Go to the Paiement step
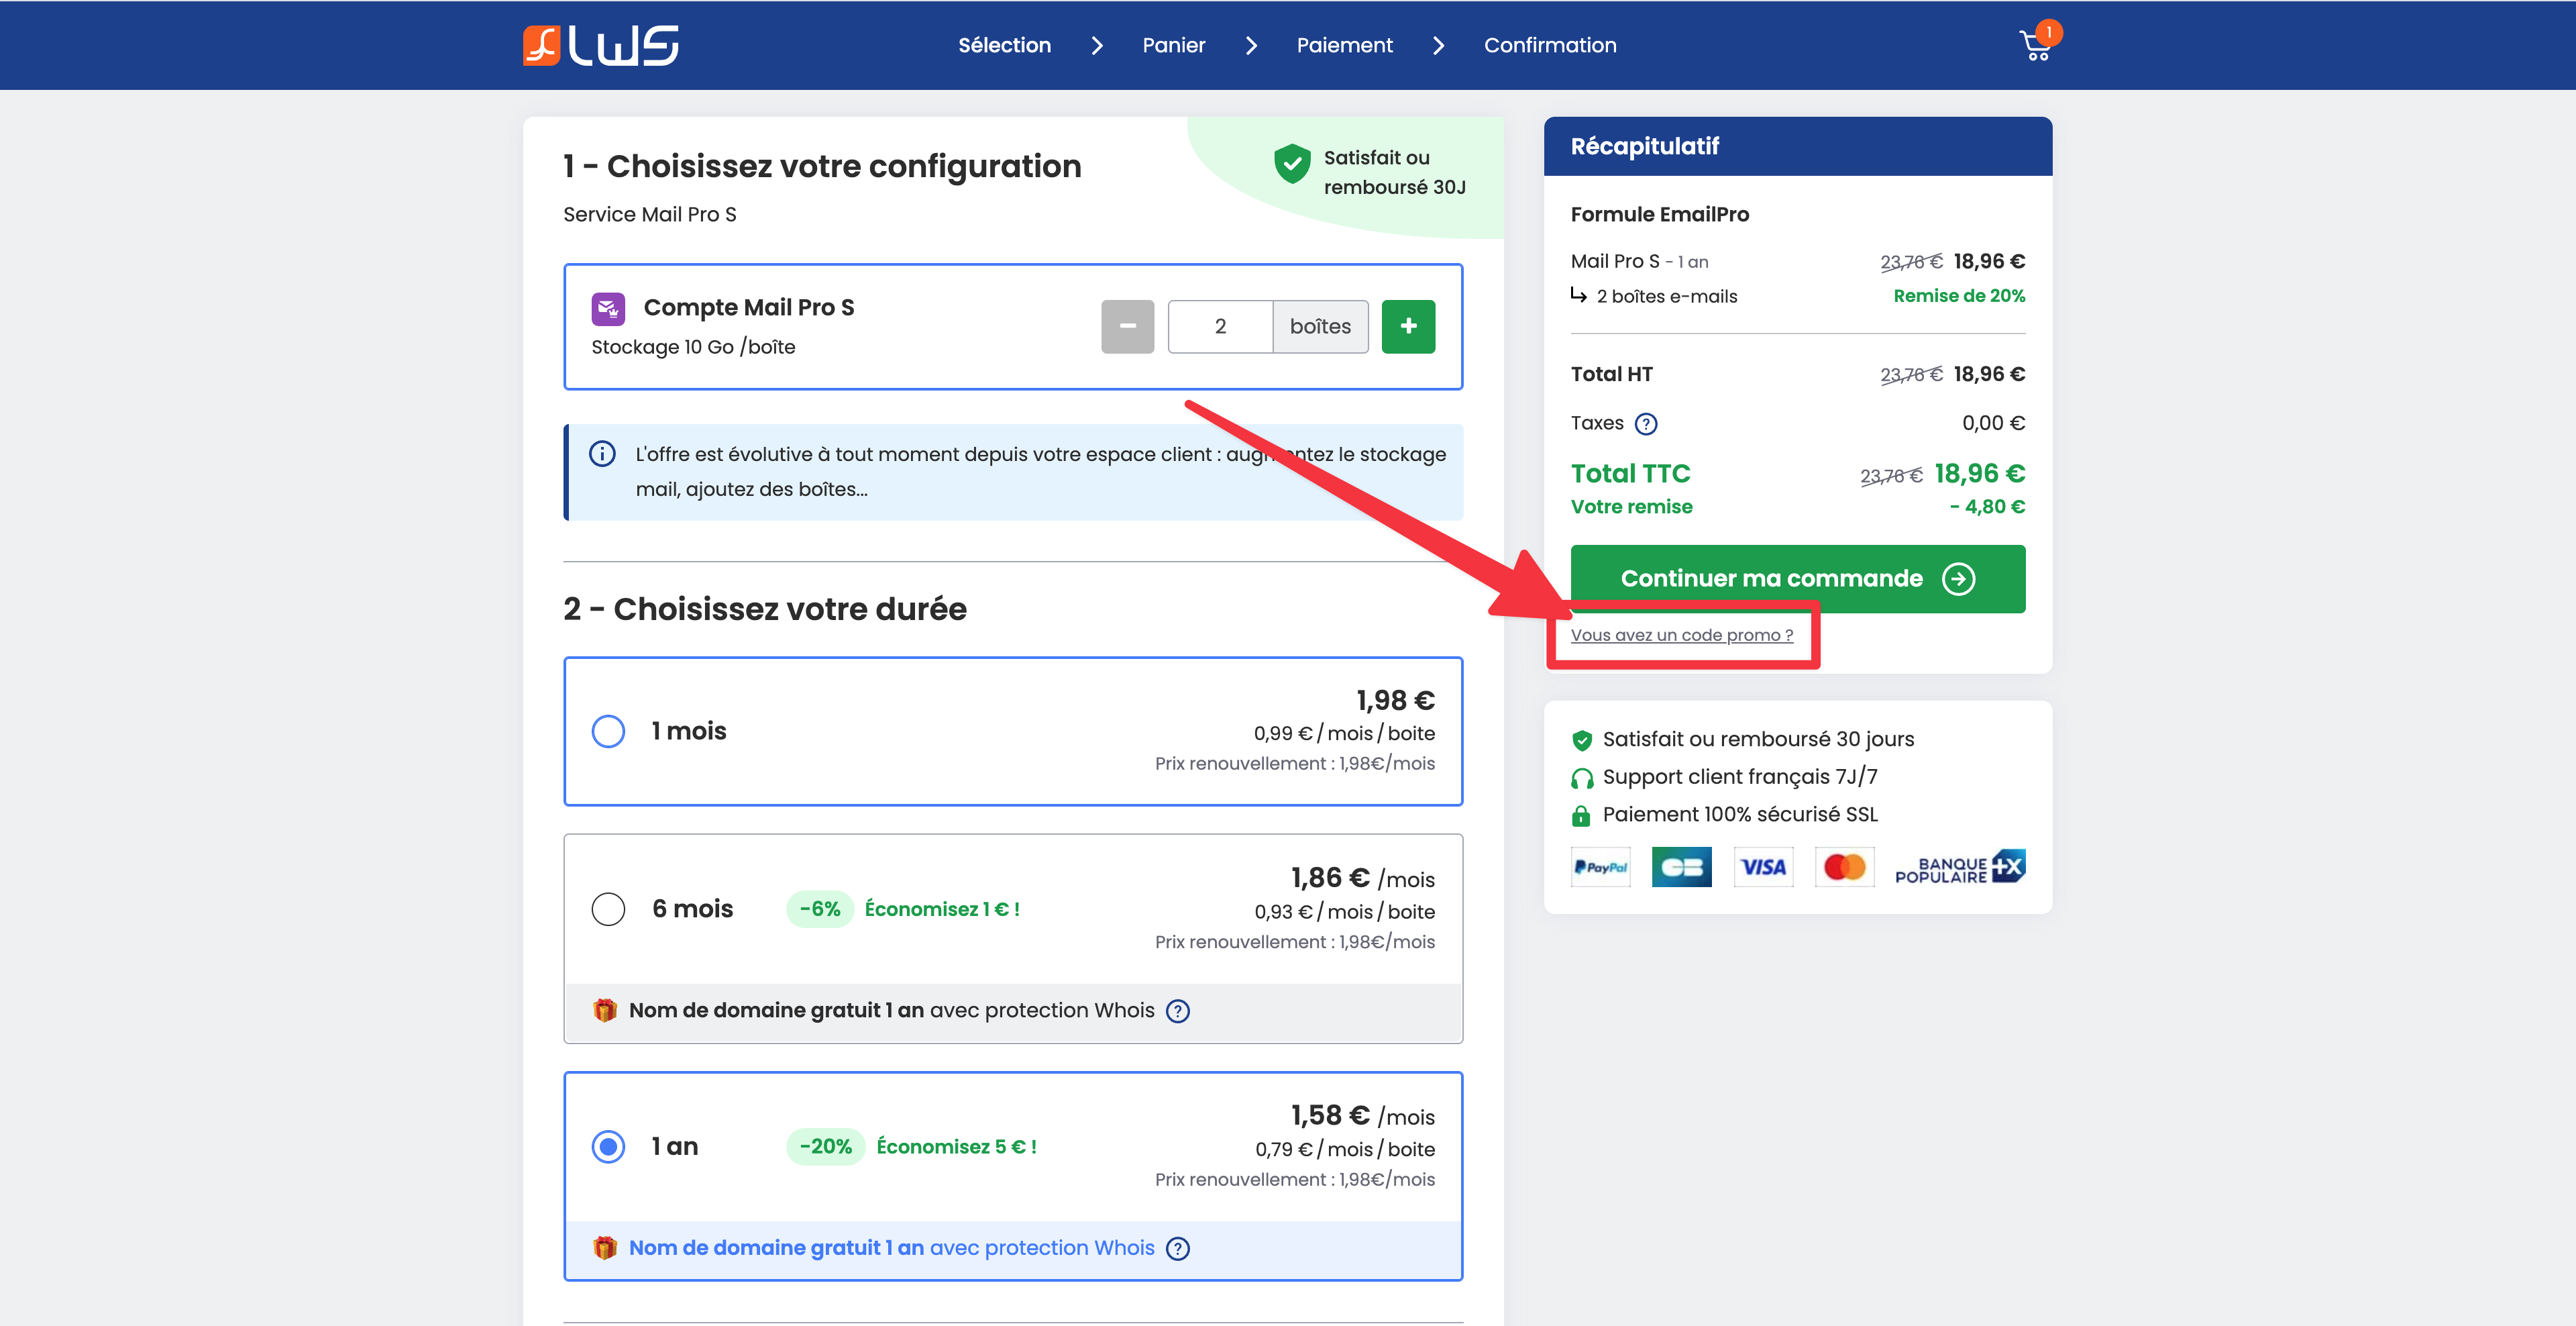Viewport: 2576px width, 1326px height. point(1344,45)
